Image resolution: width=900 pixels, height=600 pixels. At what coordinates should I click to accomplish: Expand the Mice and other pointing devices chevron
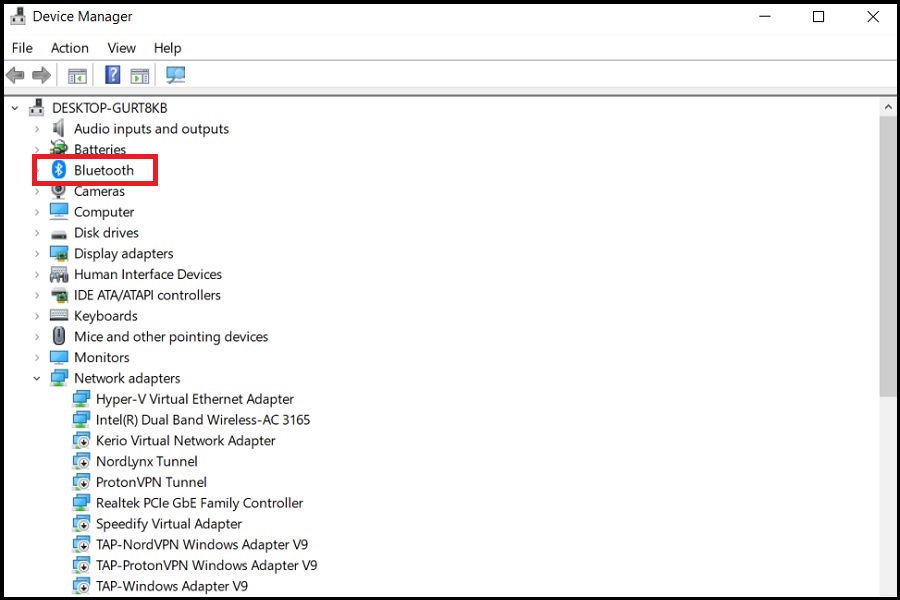tap(37, 336)
